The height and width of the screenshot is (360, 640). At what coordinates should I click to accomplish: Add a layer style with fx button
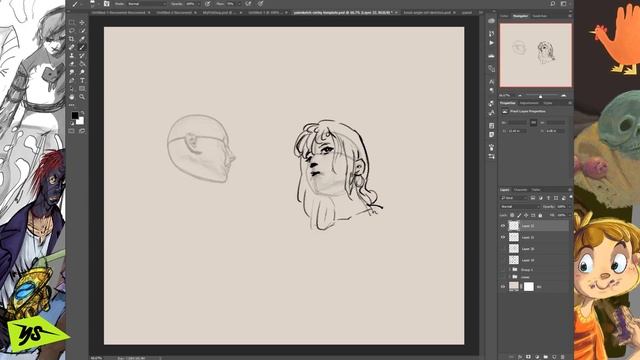[520, 357]
